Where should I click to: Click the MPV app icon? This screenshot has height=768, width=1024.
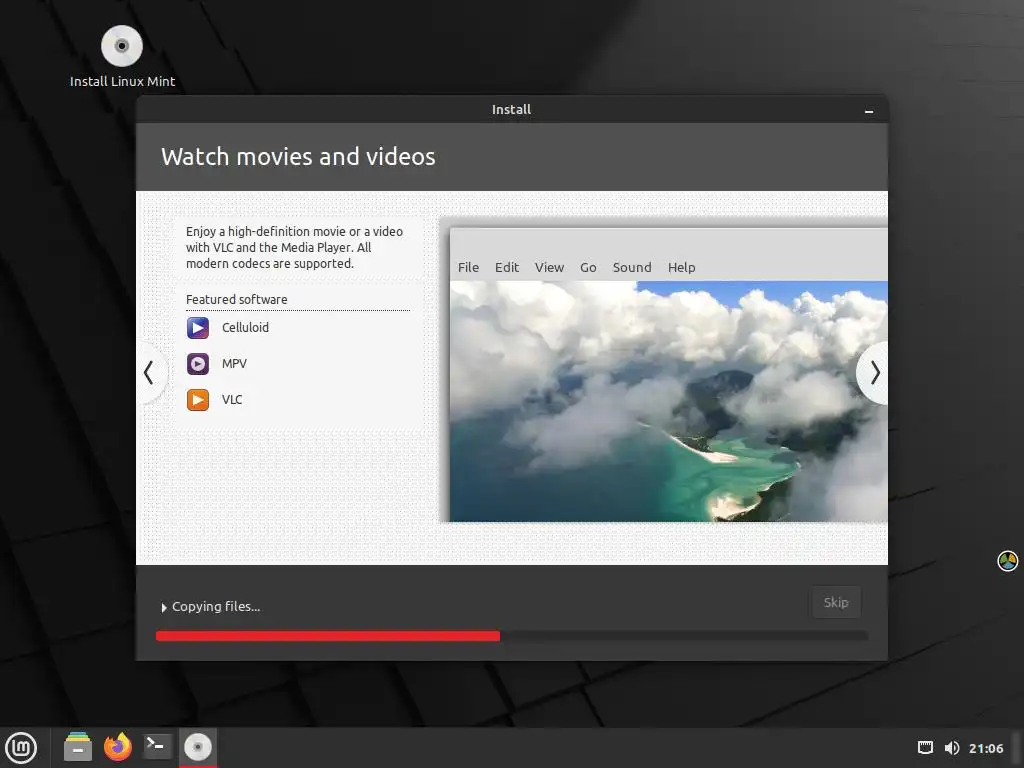click(198, 364)
